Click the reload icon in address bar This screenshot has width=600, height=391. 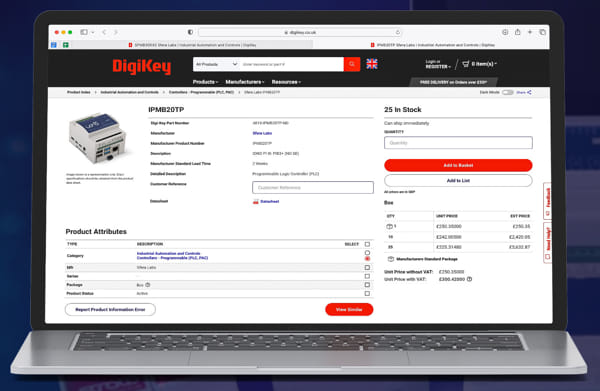tap(398, 32)
